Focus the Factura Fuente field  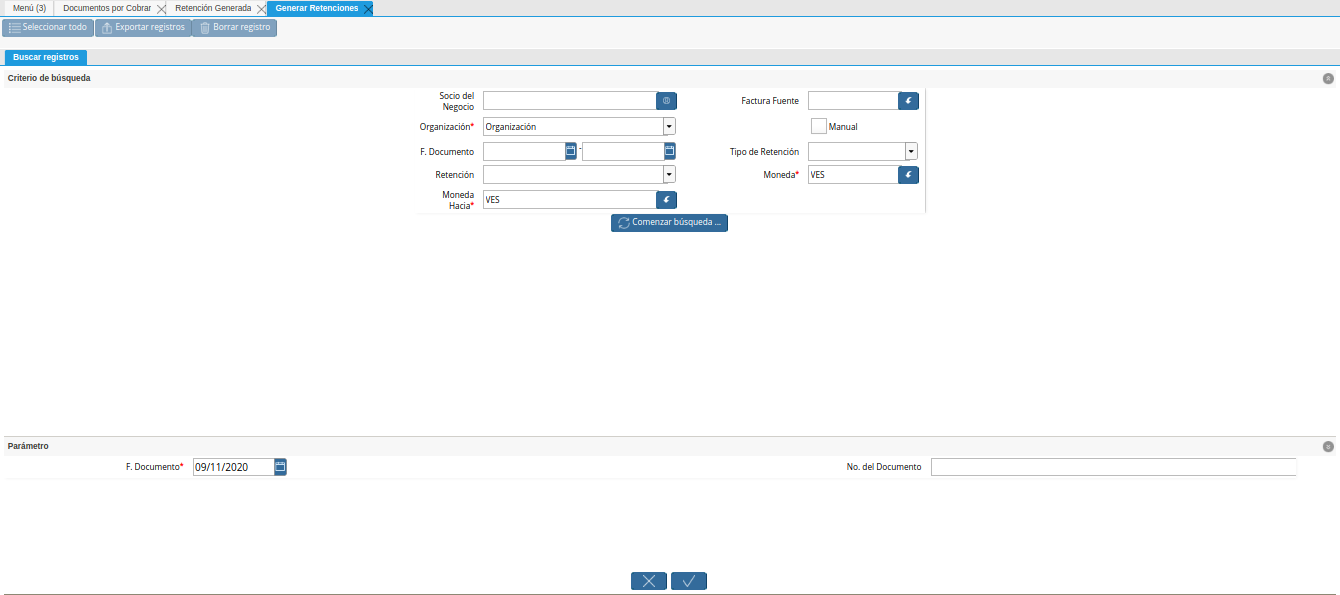pyautogui.click(x=853, y=101)
